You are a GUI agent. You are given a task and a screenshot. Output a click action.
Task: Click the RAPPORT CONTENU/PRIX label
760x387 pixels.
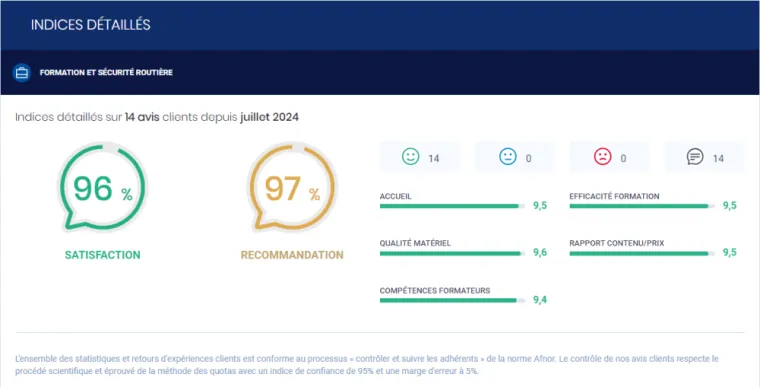pos(617,243)
